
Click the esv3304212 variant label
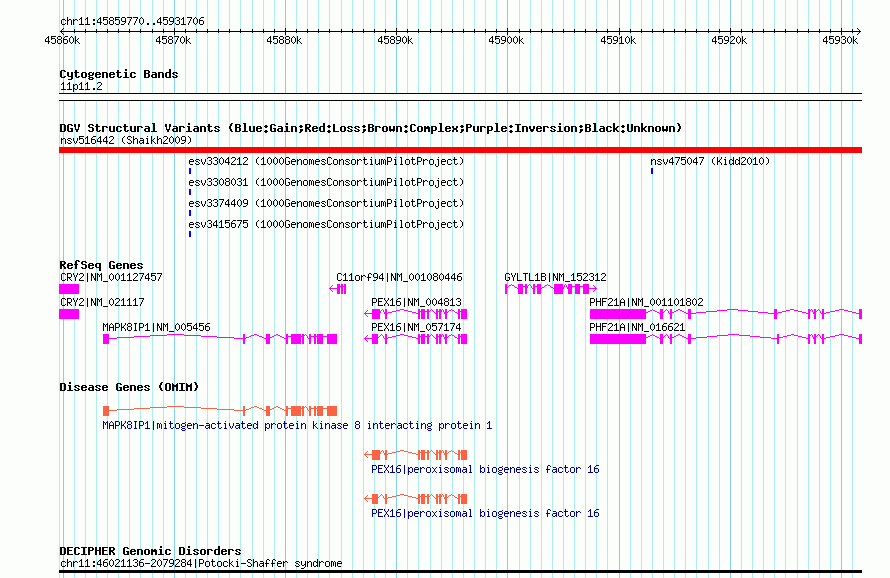(x=326, y=161)
